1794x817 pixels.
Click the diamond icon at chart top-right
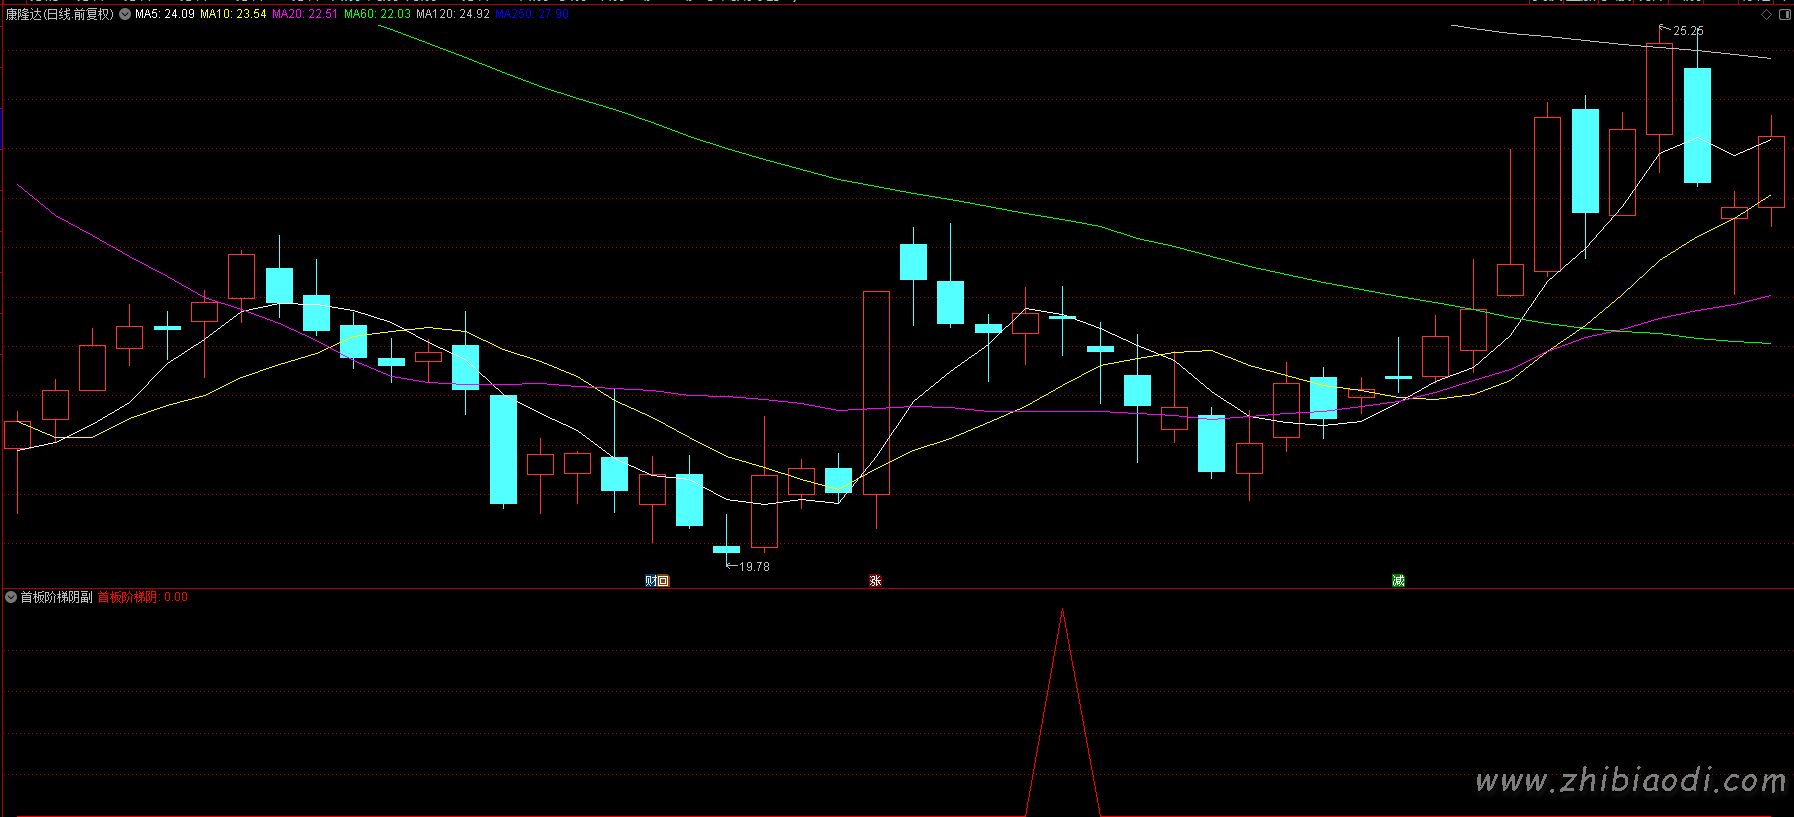[x=1767, y=14]
